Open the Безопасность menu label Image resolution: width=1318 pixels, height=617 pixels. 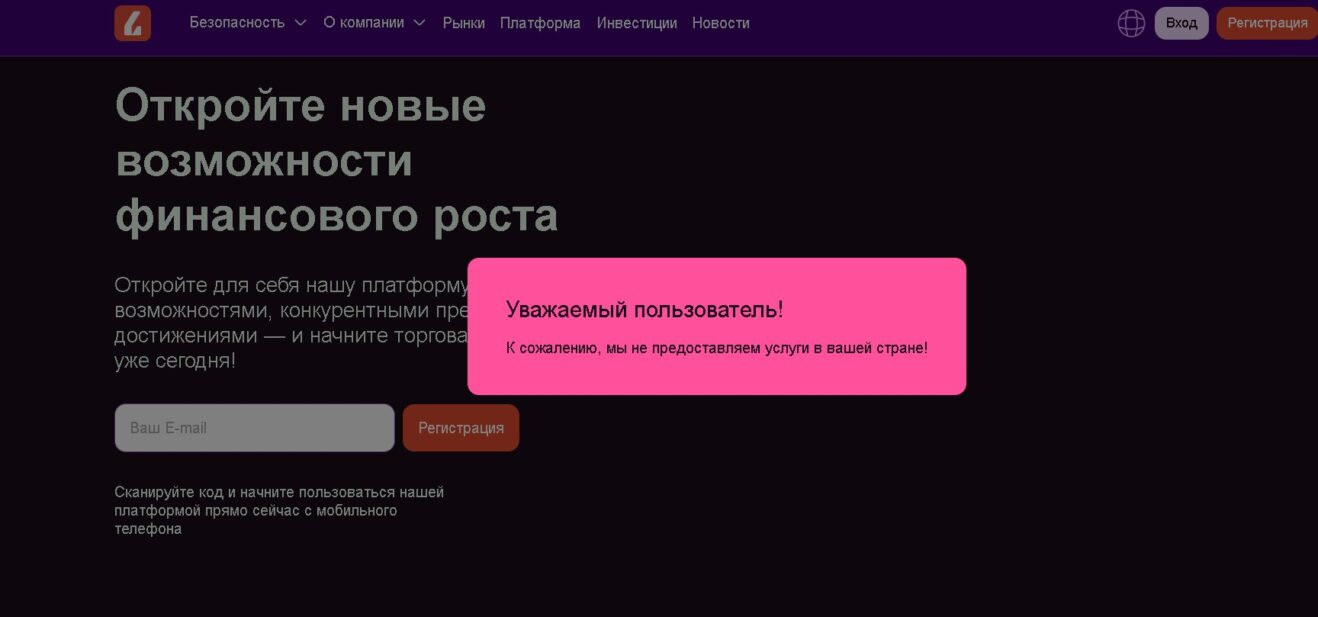[237, 23]
